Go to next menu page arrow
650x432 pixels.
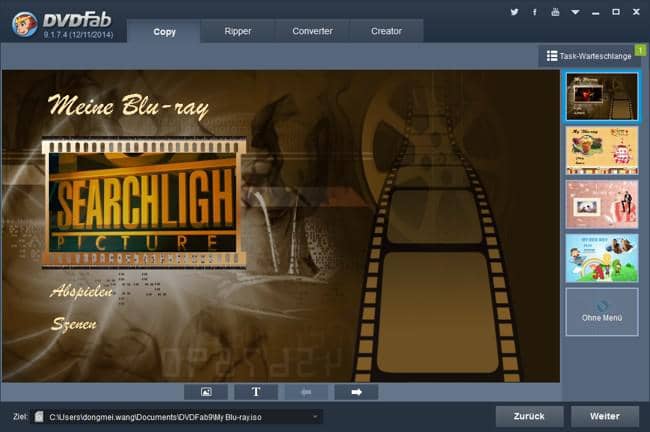pos(356,392)
